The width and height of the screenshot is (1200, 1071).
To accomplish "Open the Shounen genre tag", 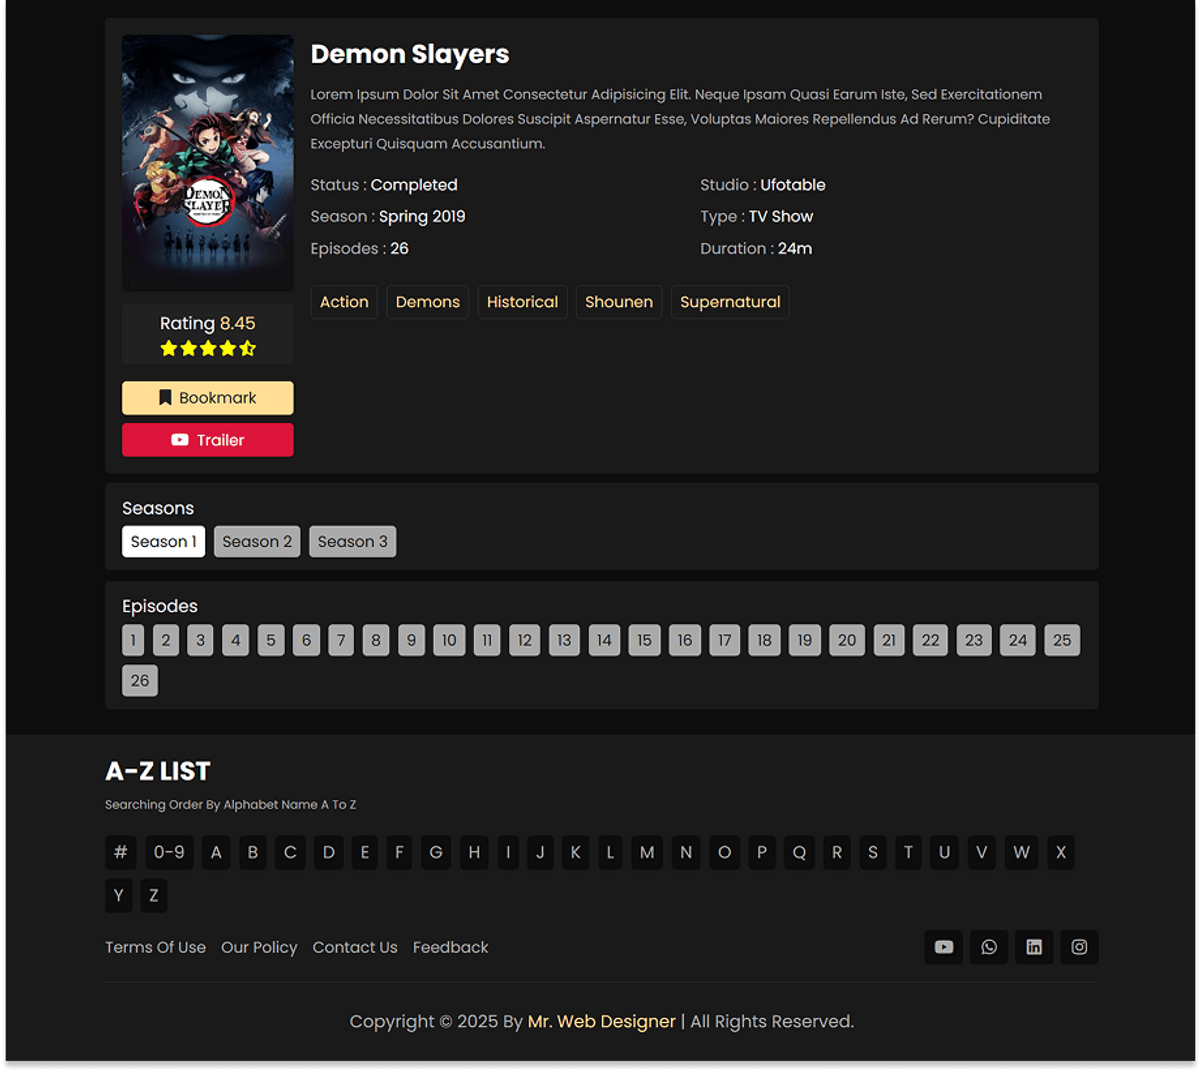I will 619,302.
